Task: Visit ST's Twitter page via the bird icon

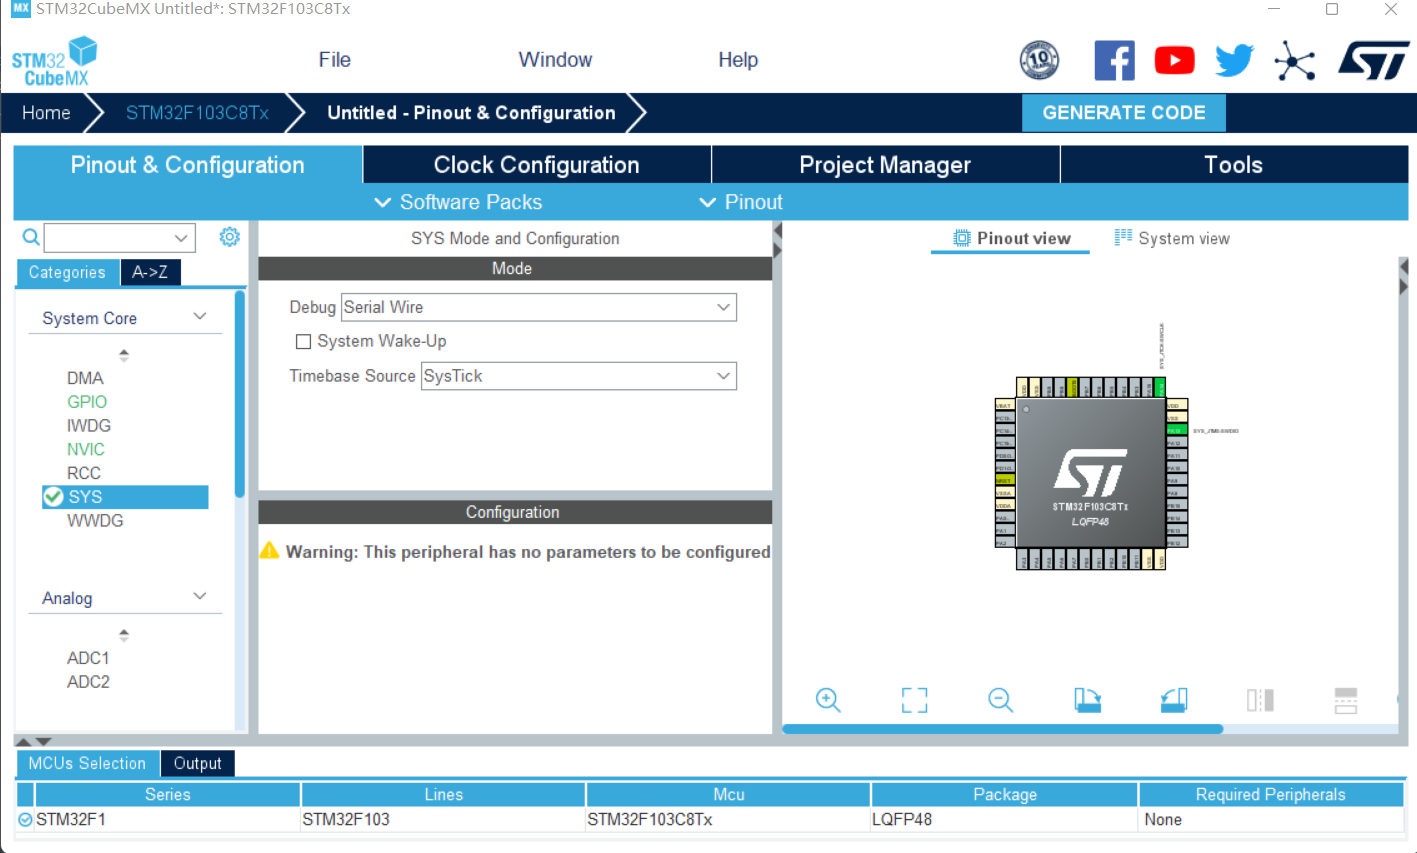Action: point(1233,59)
